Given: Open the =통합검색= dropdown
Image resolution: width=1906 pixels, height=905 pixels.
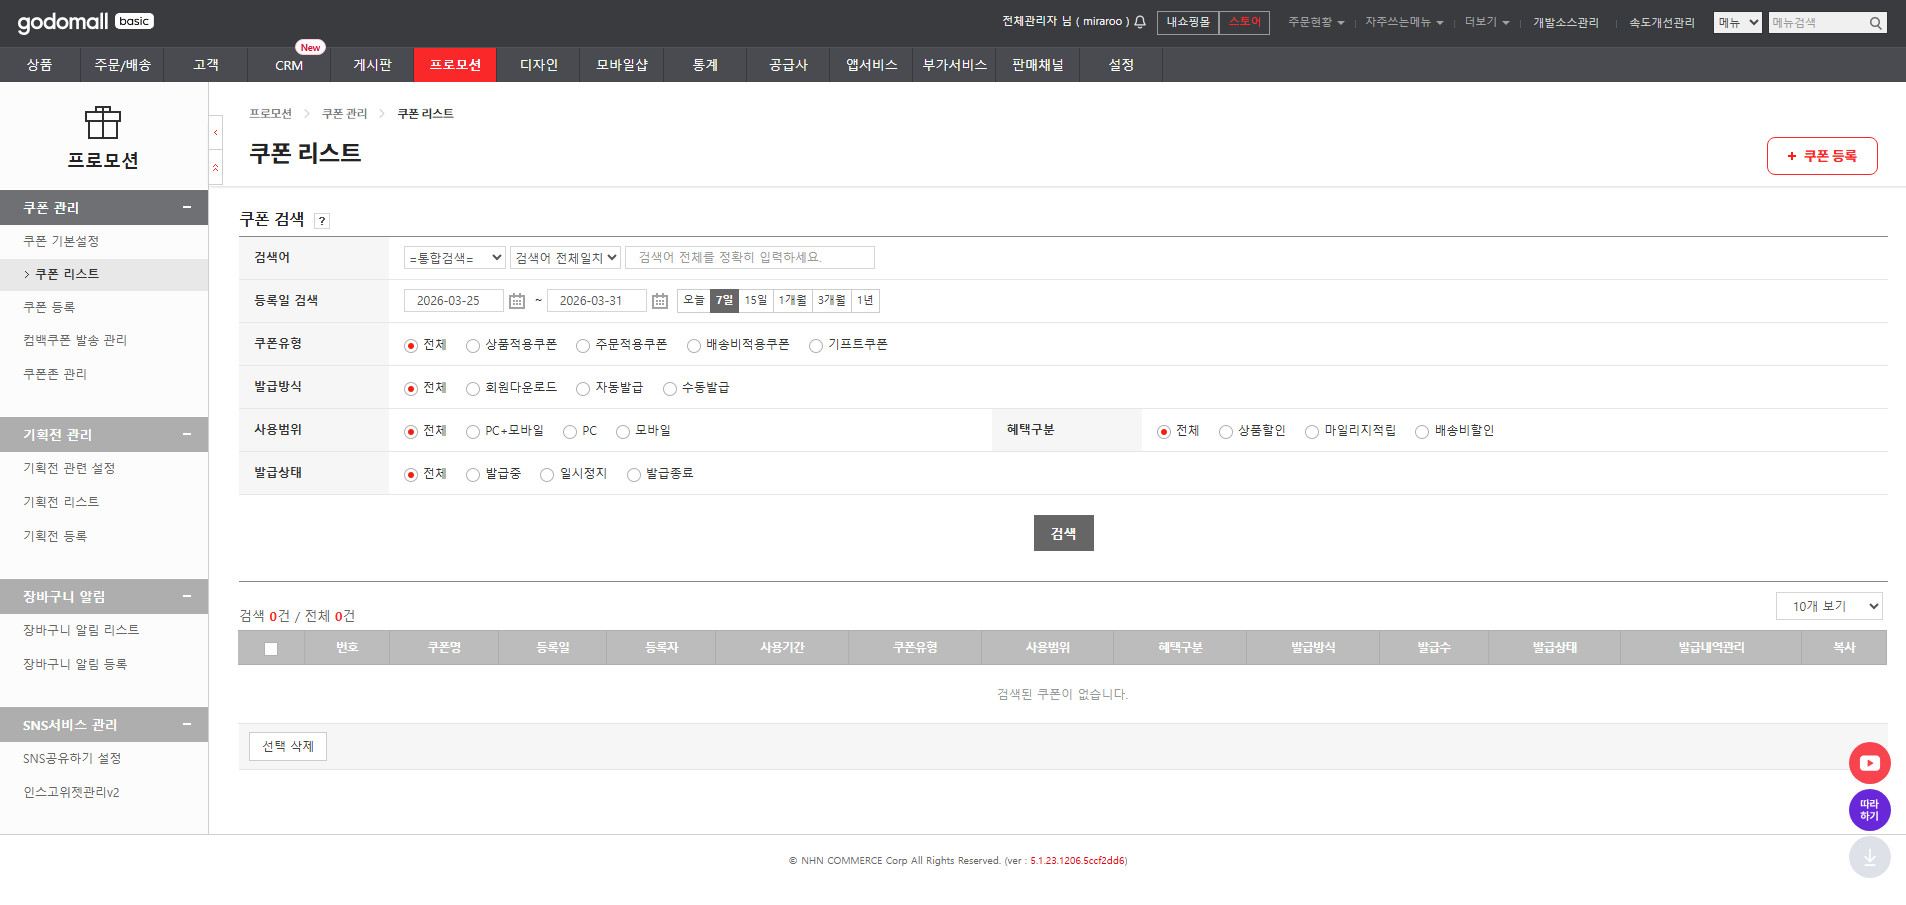Looking at the screenshot, I should [x=455, y=258].
